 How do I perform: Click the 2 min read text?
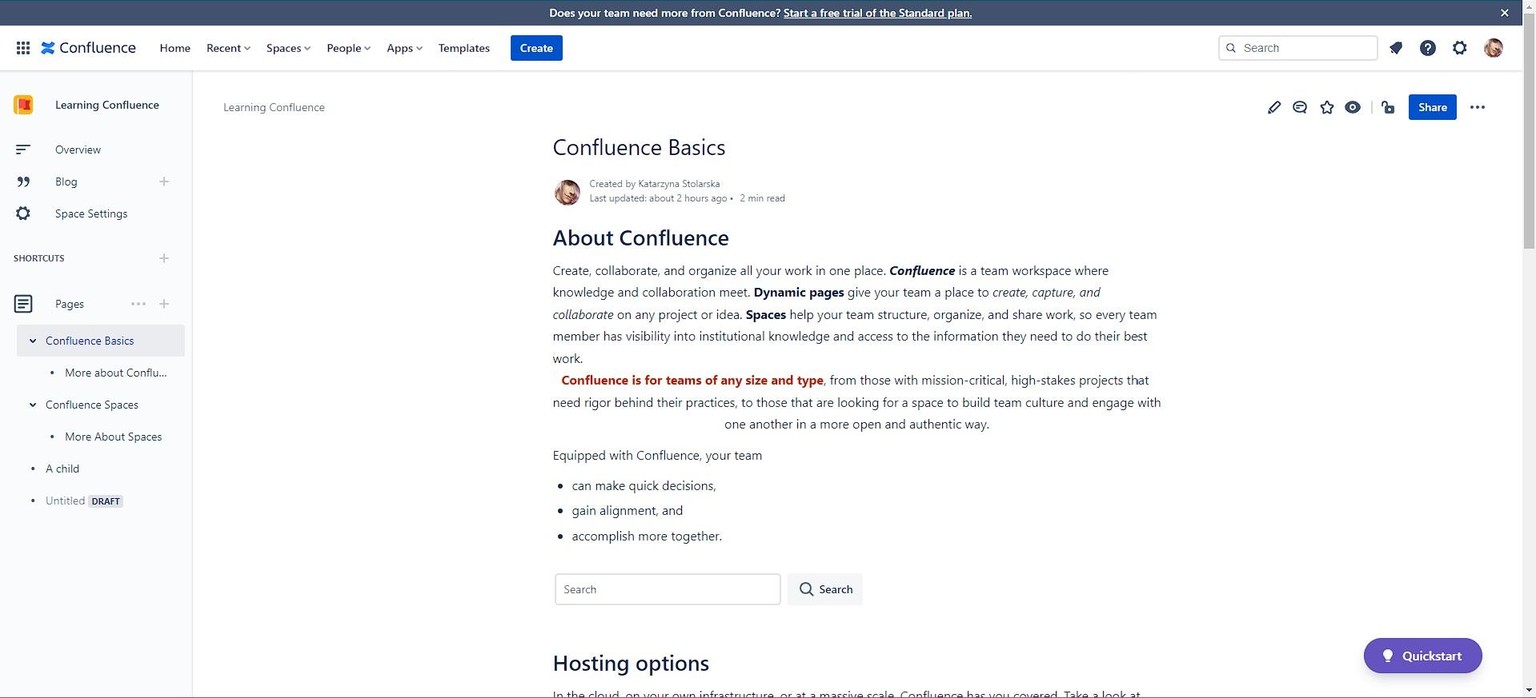[x=762, y=198]
